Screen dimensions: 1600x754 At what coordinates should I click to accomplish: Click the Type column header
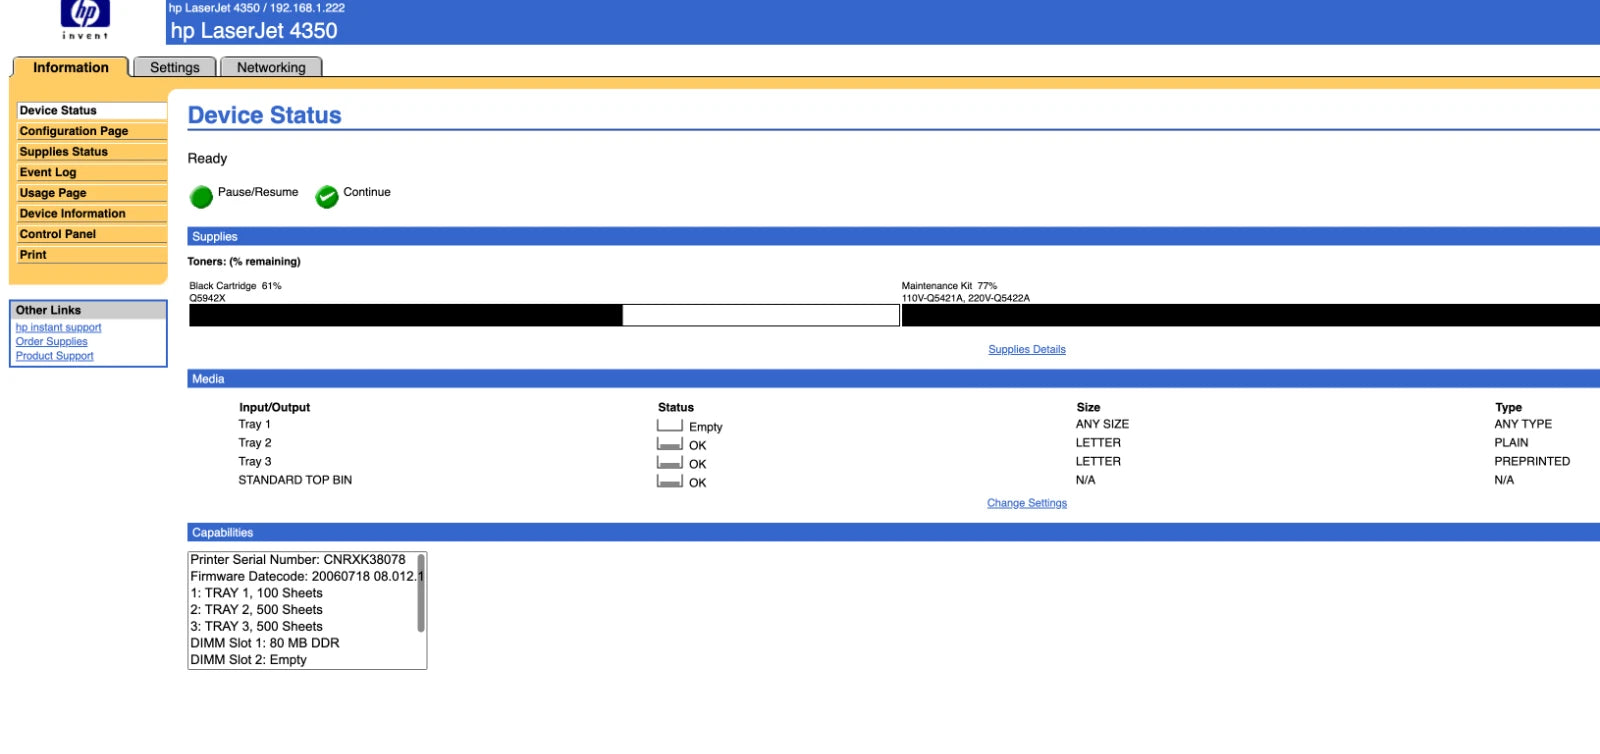coord(1508,408)
